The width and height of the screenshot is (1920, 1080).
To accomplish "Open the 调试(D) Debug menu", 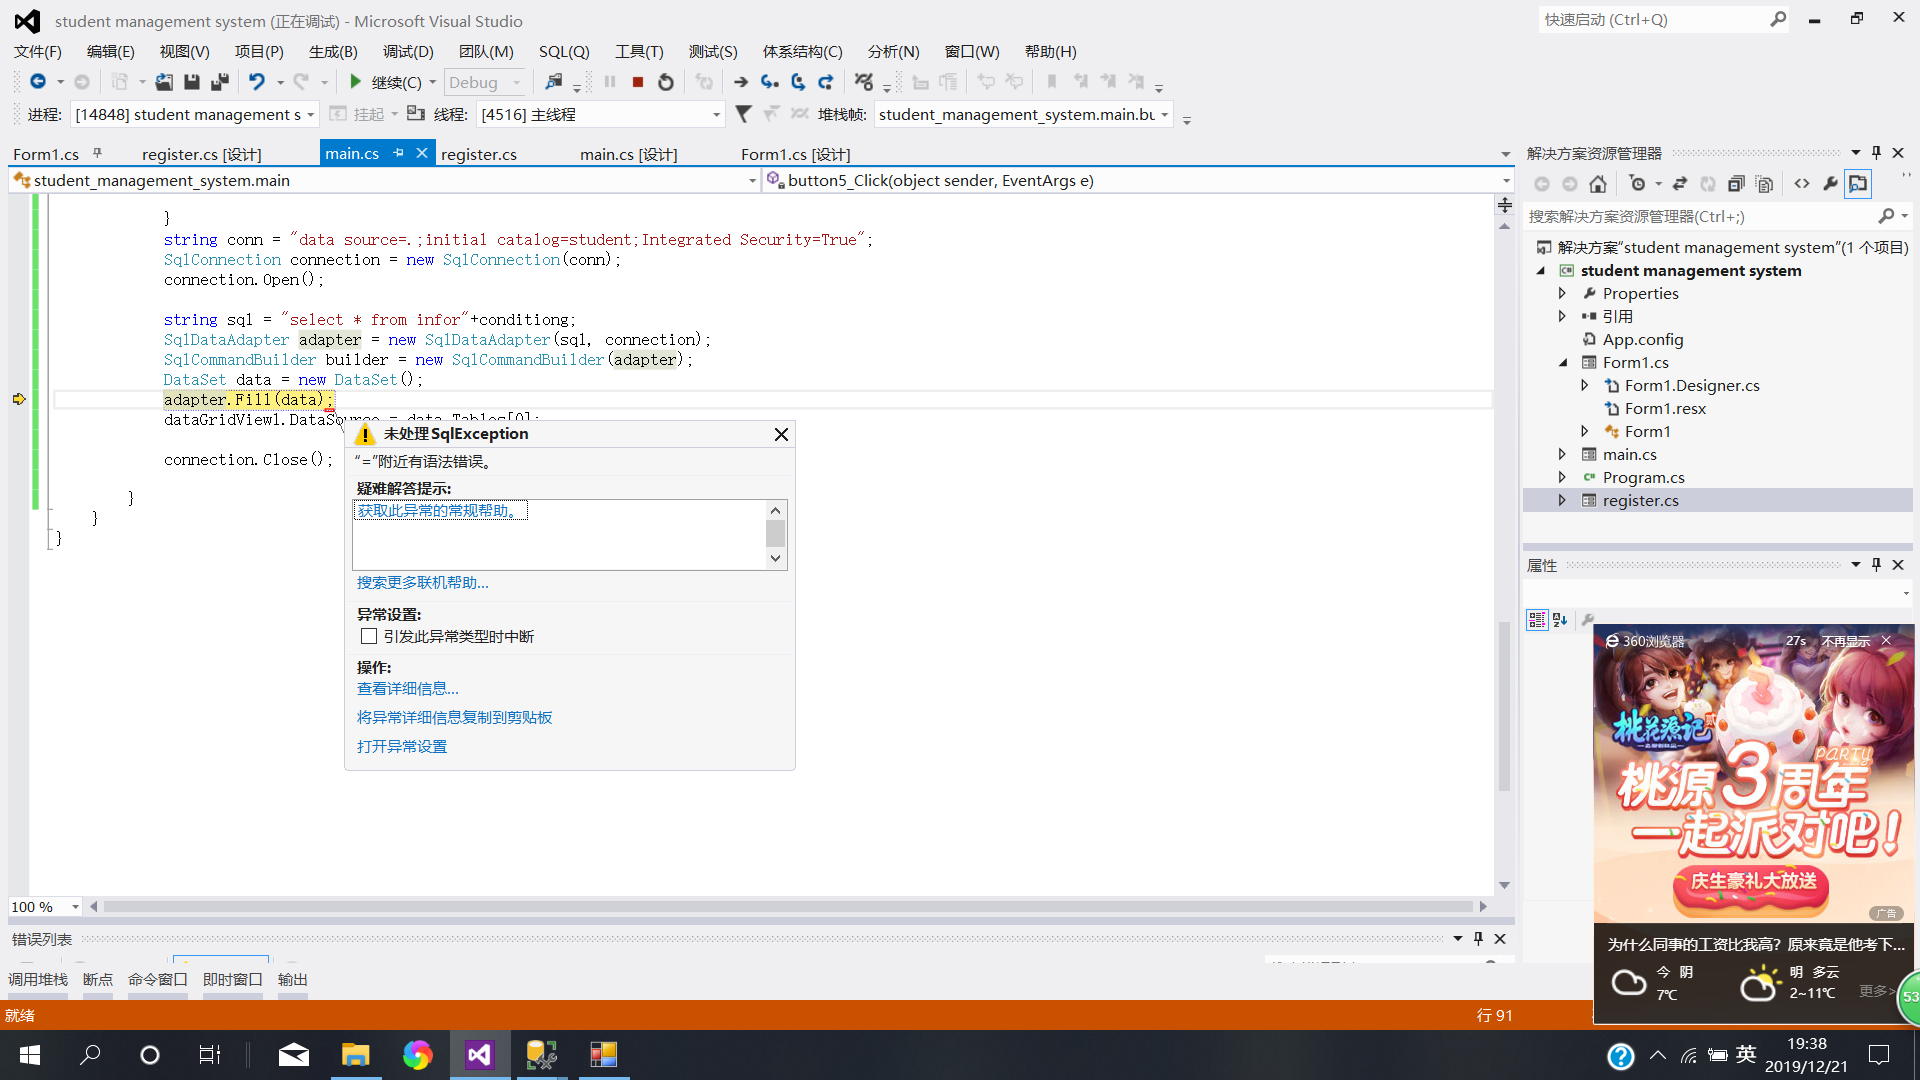I will [408, 52].
